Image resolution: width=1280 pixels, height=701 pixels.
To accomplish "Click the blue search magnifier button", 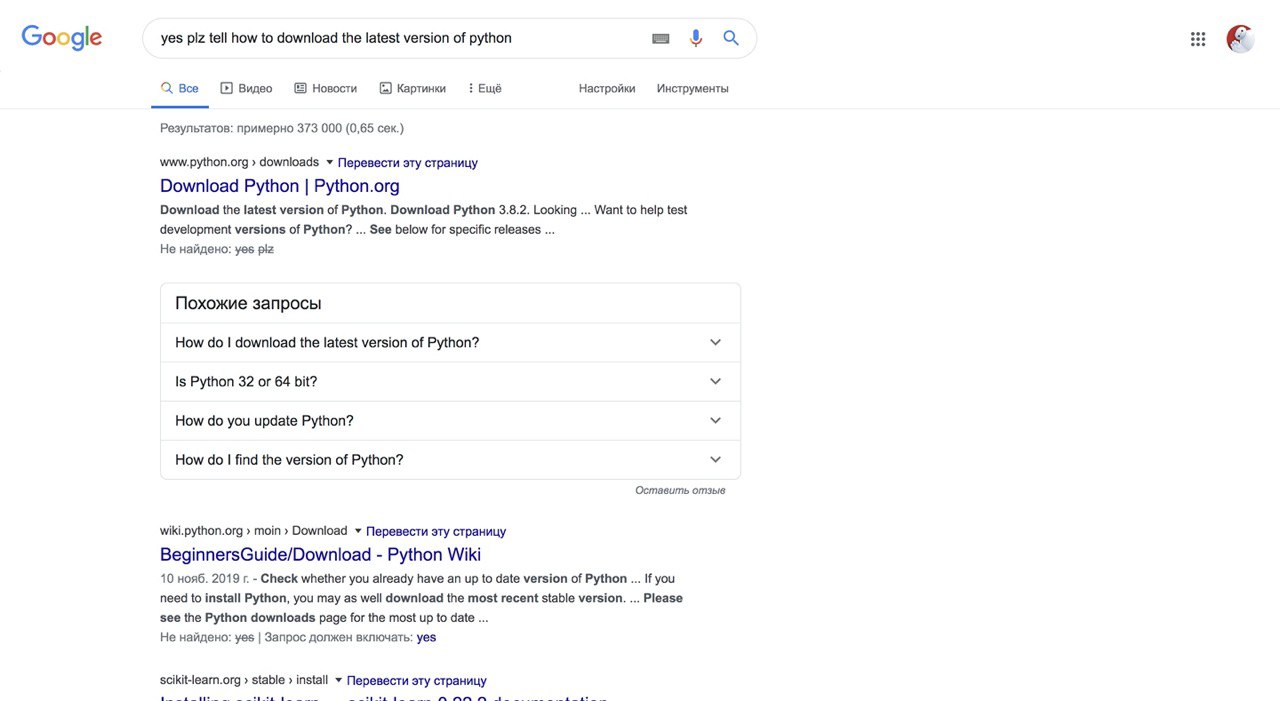I will point(731,38).
